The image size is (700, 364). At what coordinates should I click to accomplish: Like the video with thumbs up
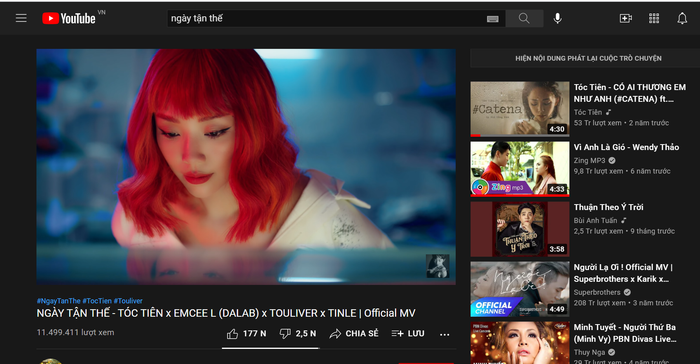click(x=246, y=334)
